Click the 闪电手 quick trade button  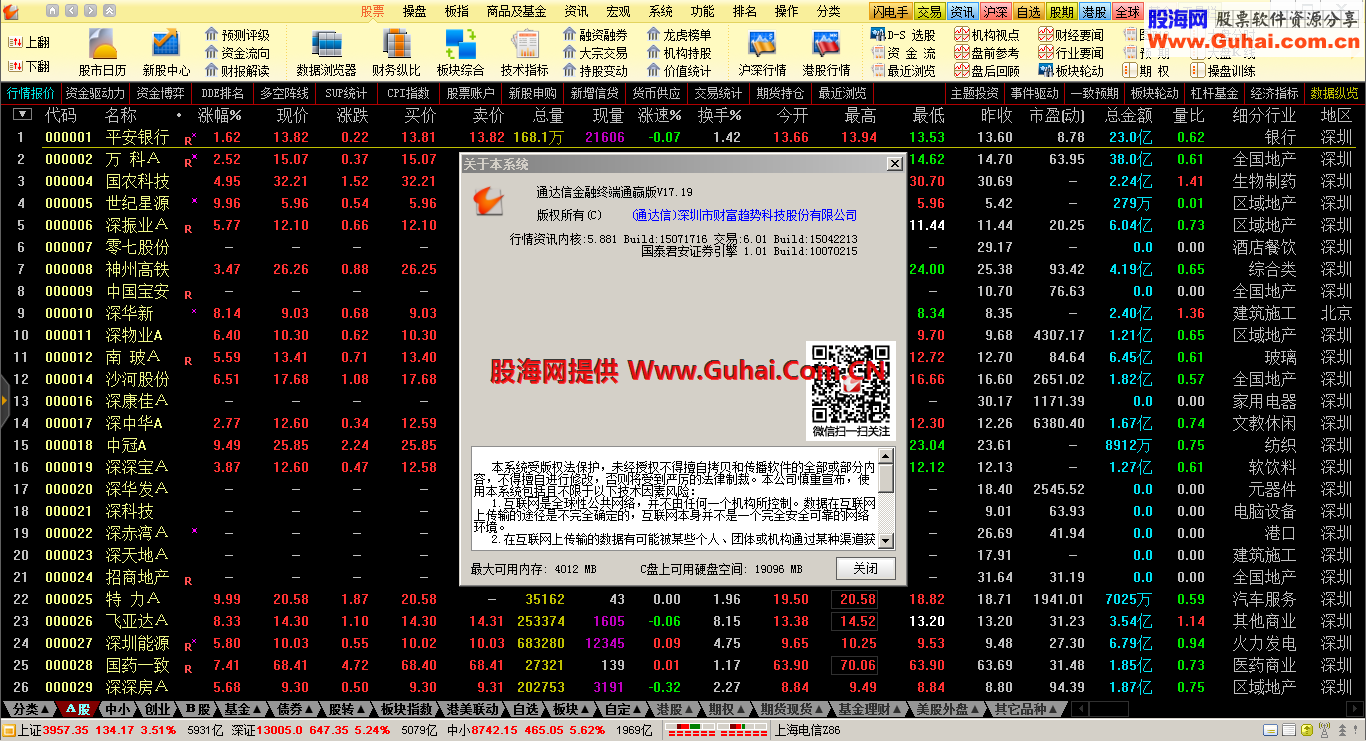(890, 12)
